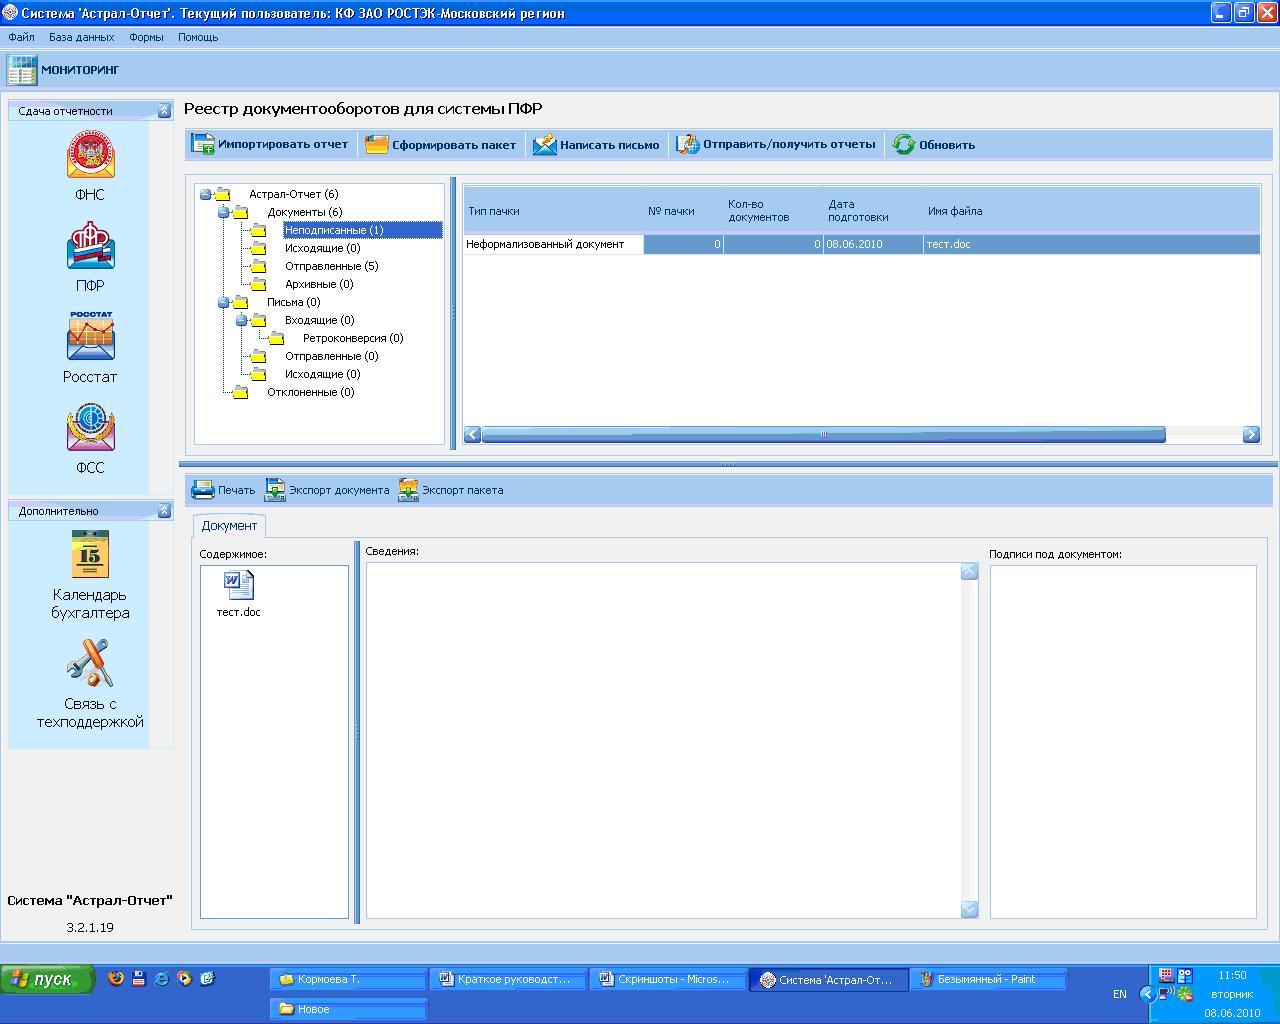Click scroll up arrow in Сведения
Viewport: 1280px width, 1024px height.
[x=969, y=571]
